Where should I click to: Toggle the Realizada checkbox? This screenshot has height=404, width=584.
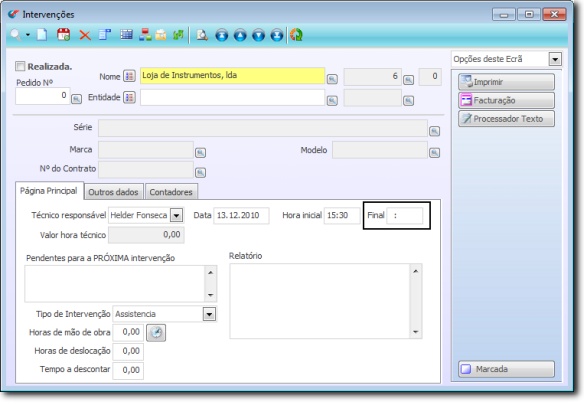(20, 66)
